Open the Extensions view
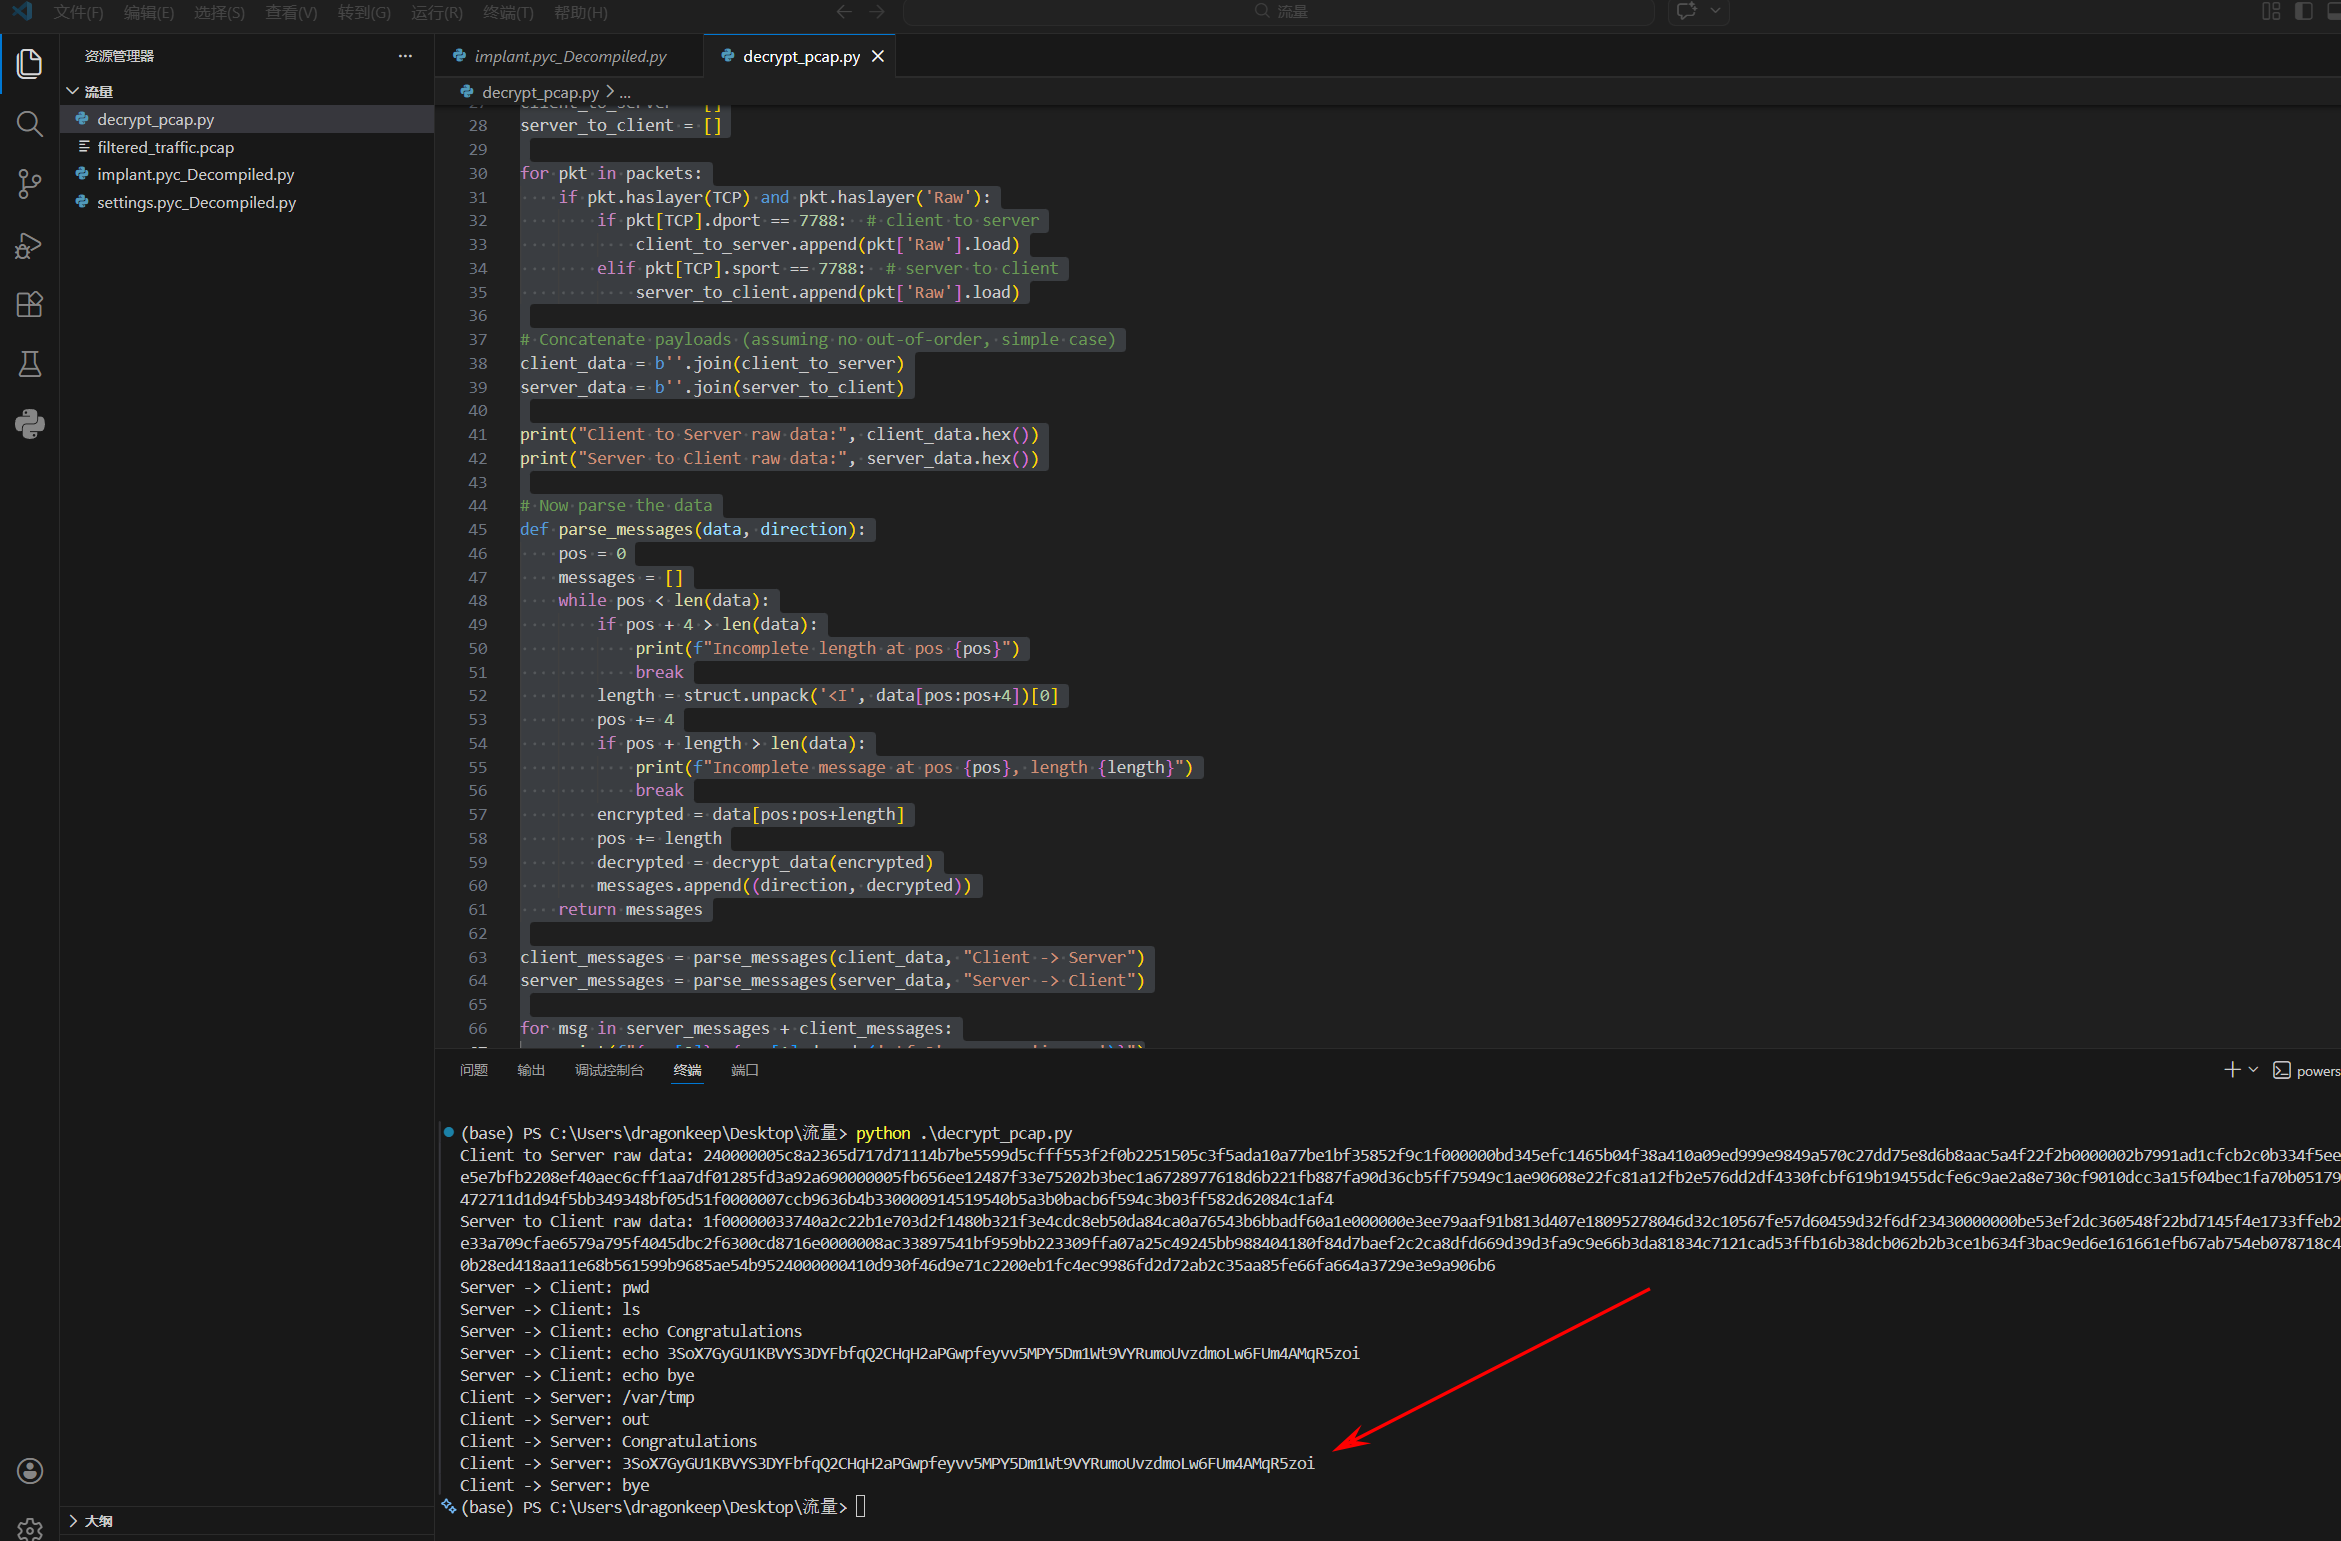 29,304
